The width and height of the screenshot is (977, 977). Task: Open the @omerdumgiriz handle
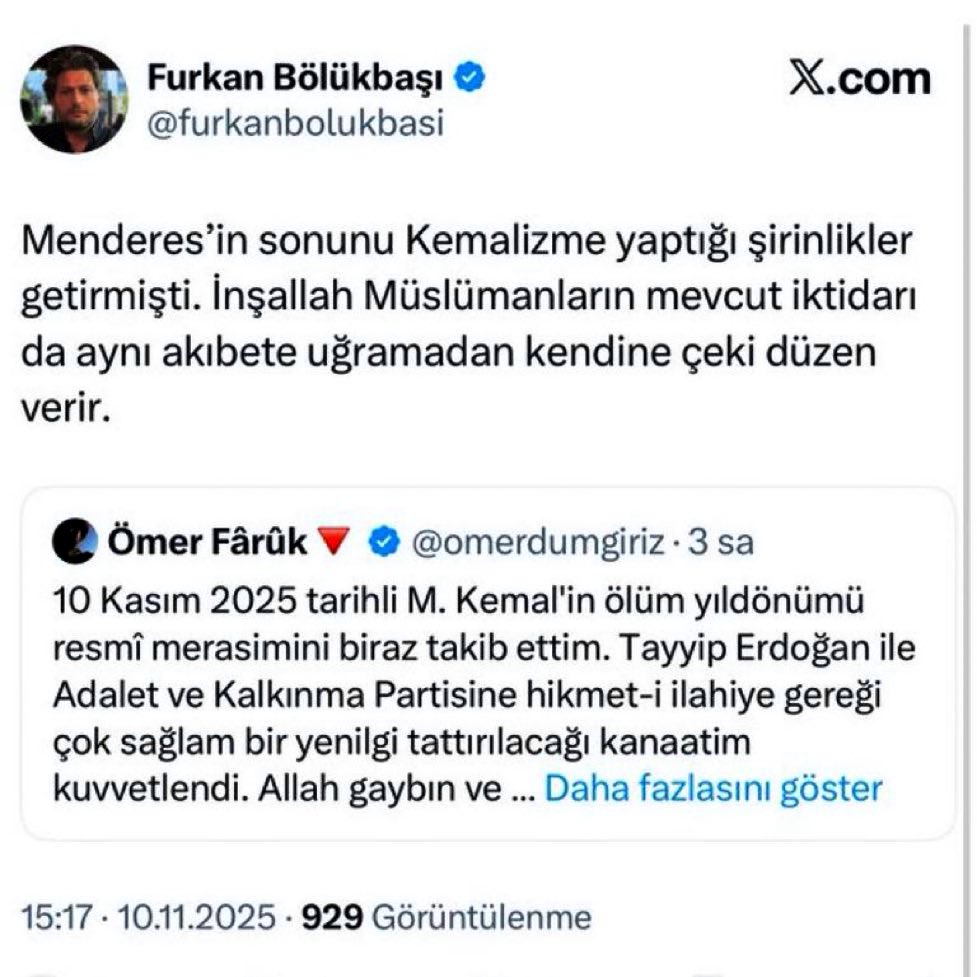[536, 542]
